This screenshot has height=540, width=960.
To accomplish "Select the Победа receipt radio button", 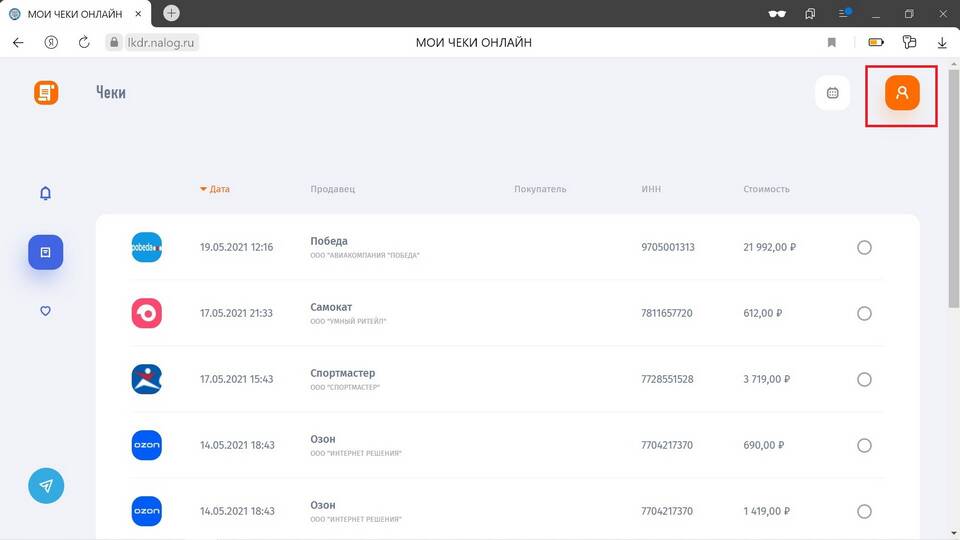I will pos(864,247).
